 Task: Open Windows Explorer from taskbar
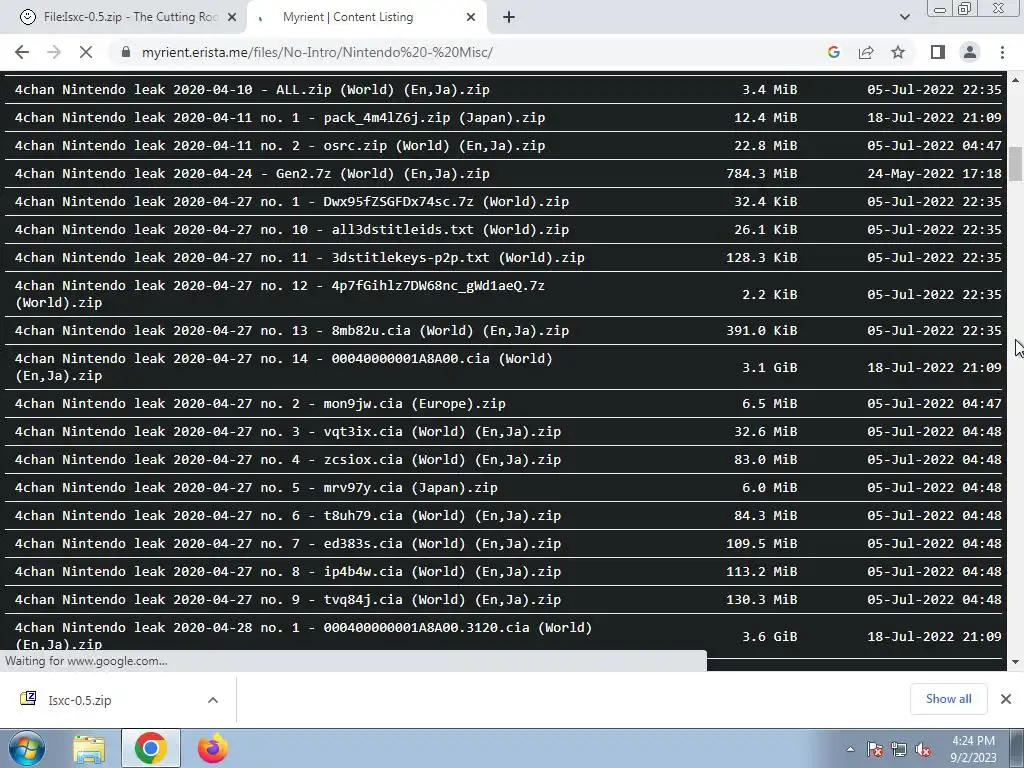click(89, 749)
